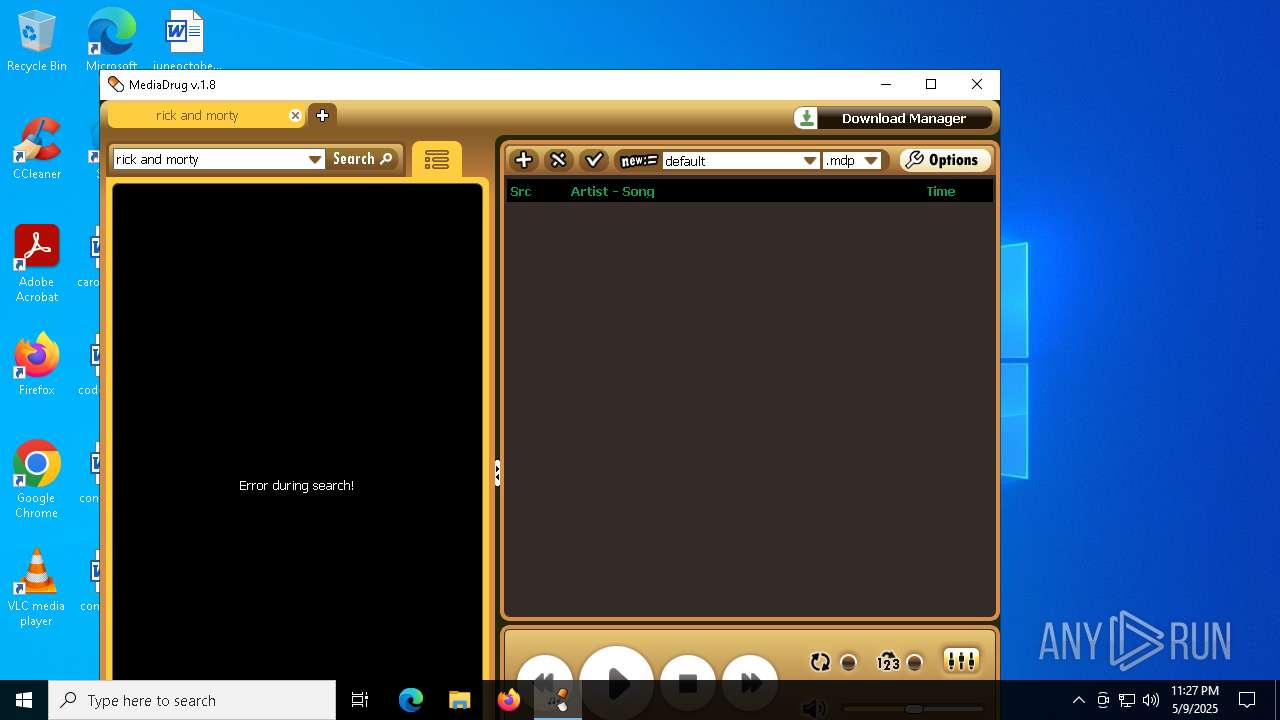Show hidden system tray icons
Screen dimensions: 1280x720
click(x=1078, y=700)
